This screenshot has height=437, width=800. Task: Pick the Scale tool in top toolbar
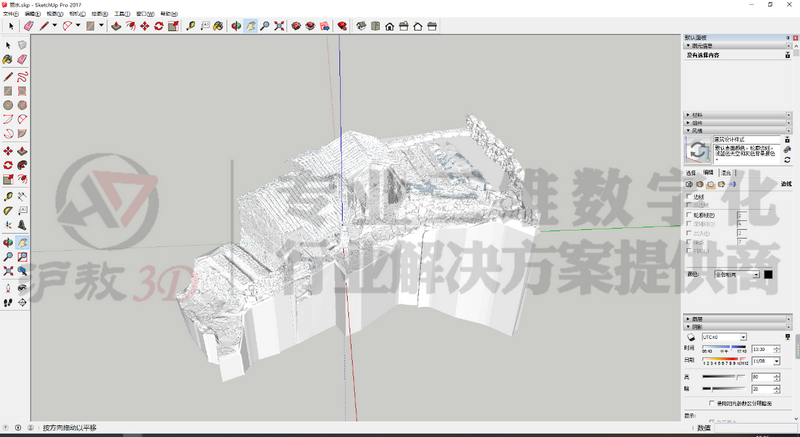173,26
